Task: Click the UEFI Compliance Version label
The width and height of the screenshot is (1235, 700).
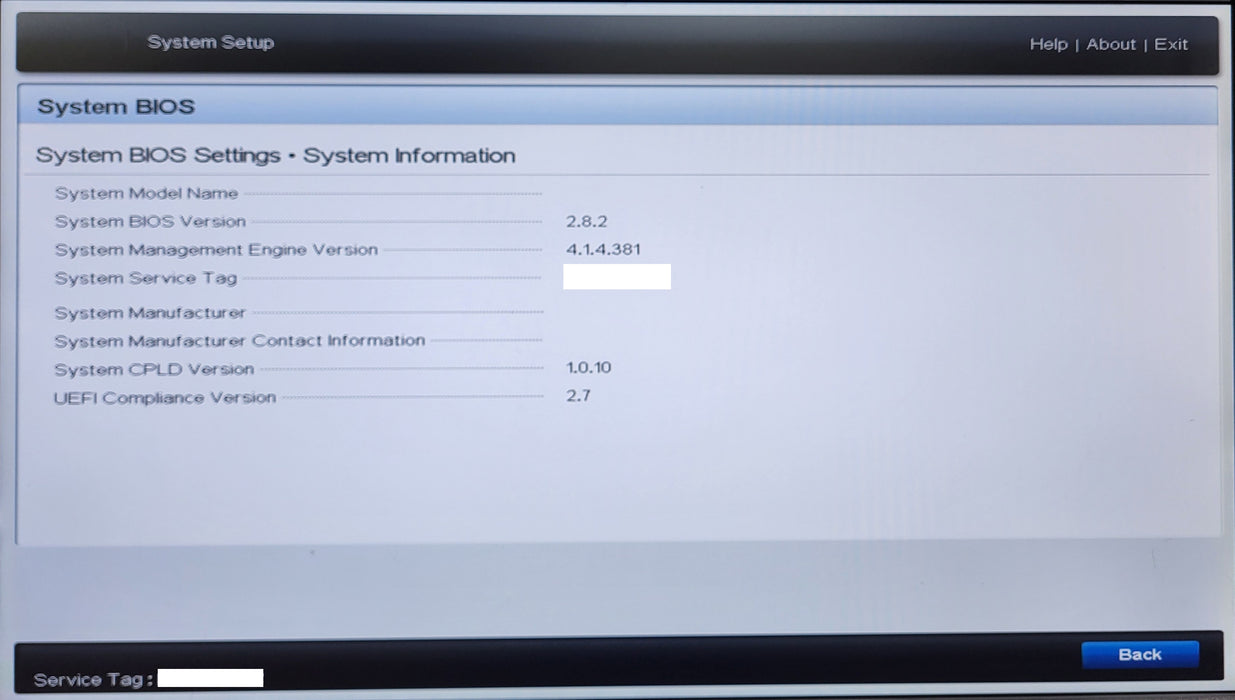Action: (165, 398)
